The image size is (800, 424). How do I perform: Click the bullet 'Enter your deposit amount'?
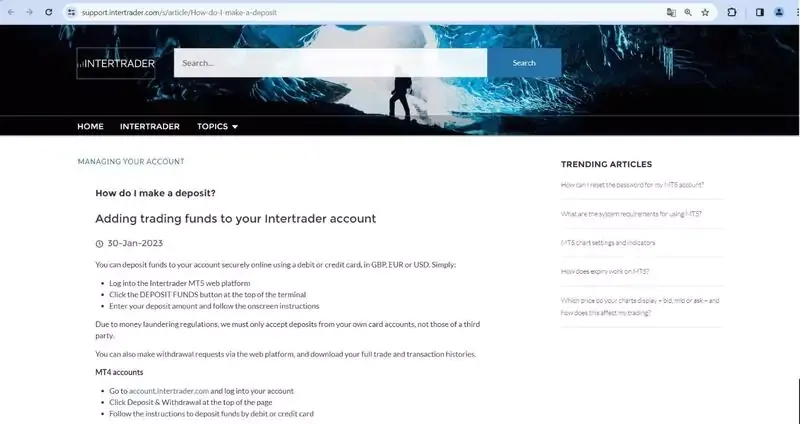pyautogui.click(x=214, y=306)
